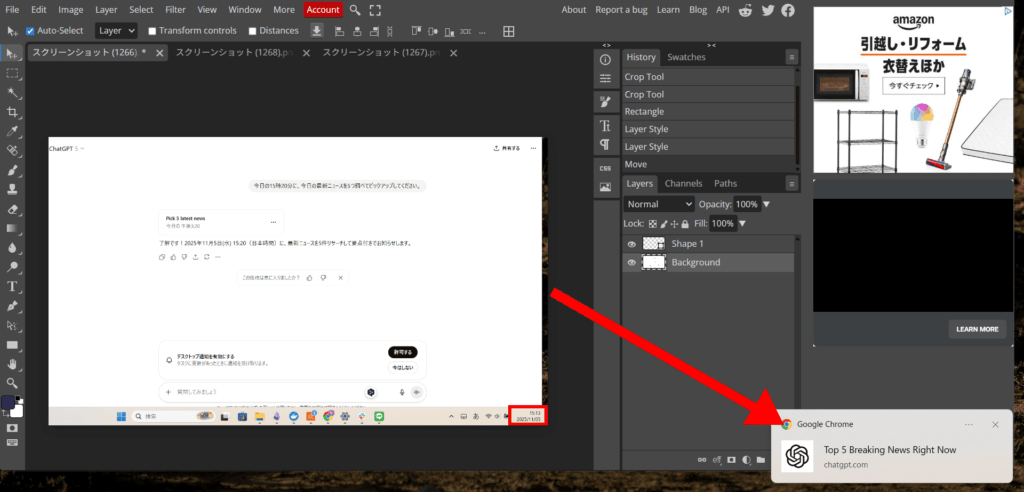This screenshot has height=492, width=1024.
Task: Select the Hand tool
Action: point(12,363)
